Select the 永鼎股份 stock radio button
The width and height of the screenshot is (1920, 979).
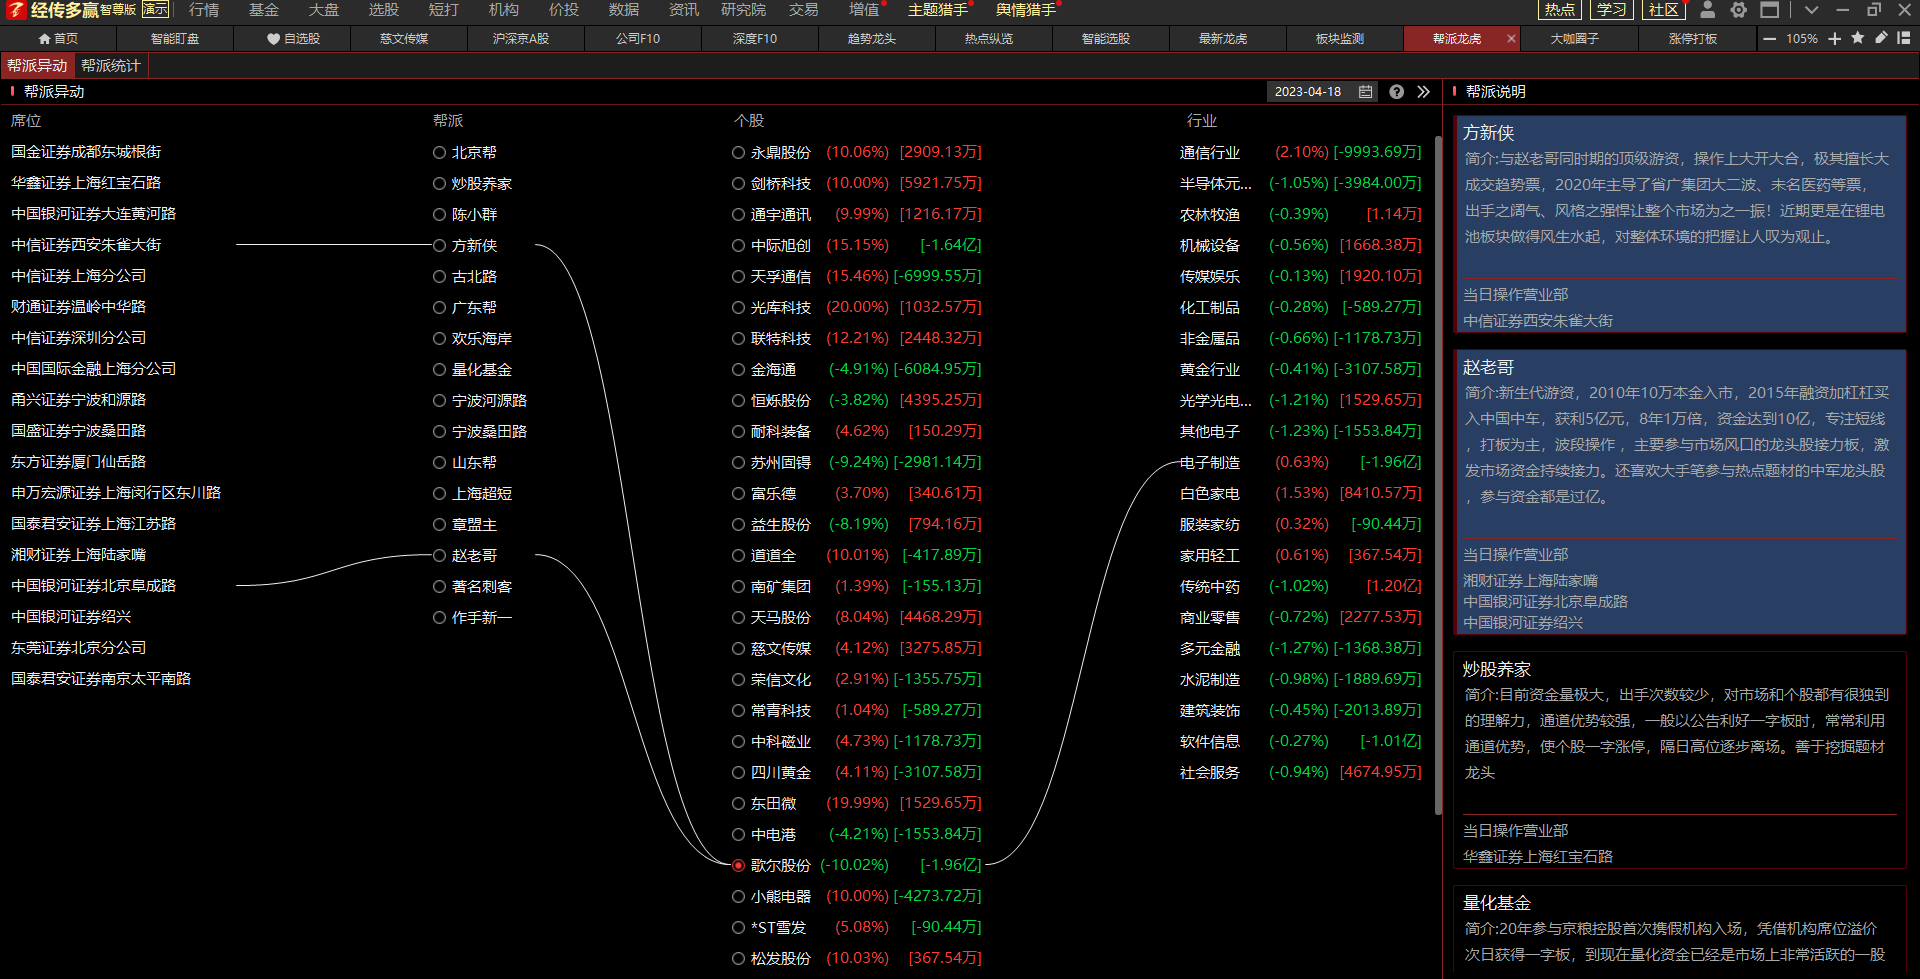[x=738, y=153]
